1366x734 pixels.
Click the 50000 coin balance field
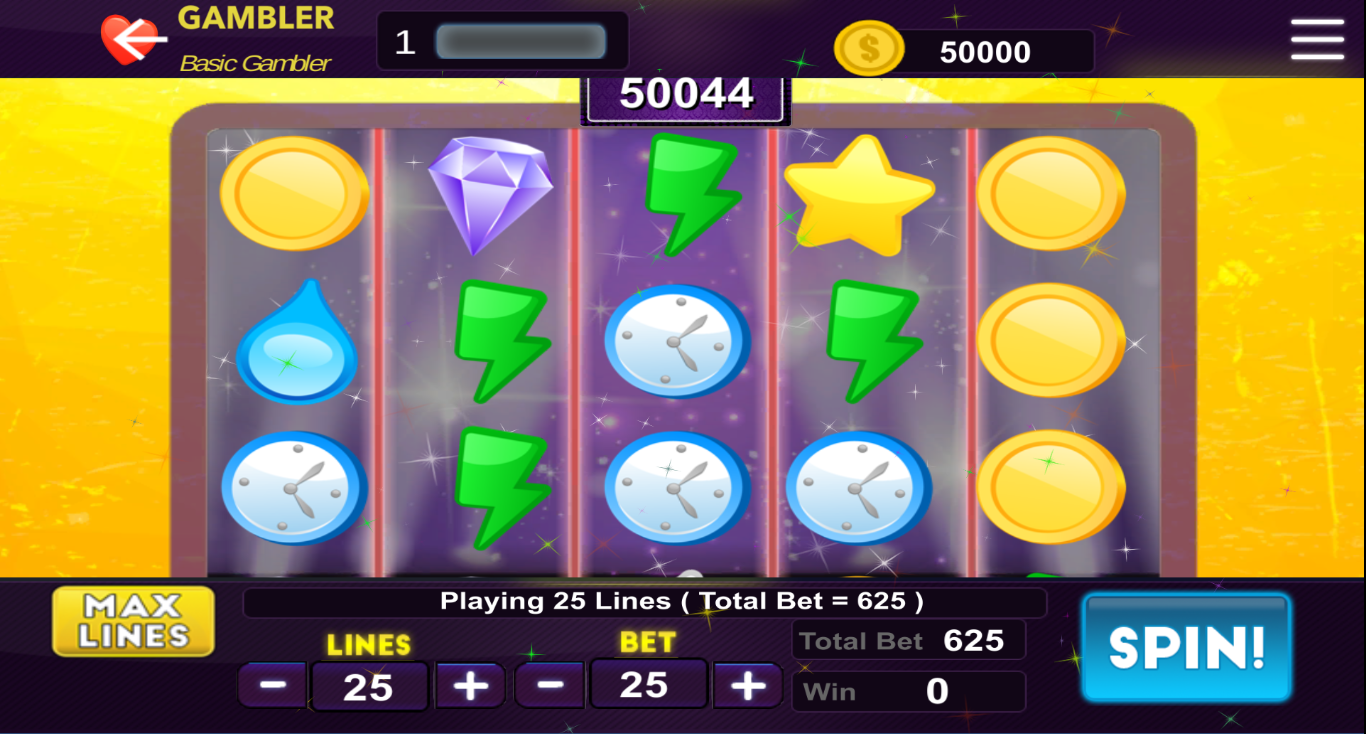pyautogui.click(x=985, y=52)
